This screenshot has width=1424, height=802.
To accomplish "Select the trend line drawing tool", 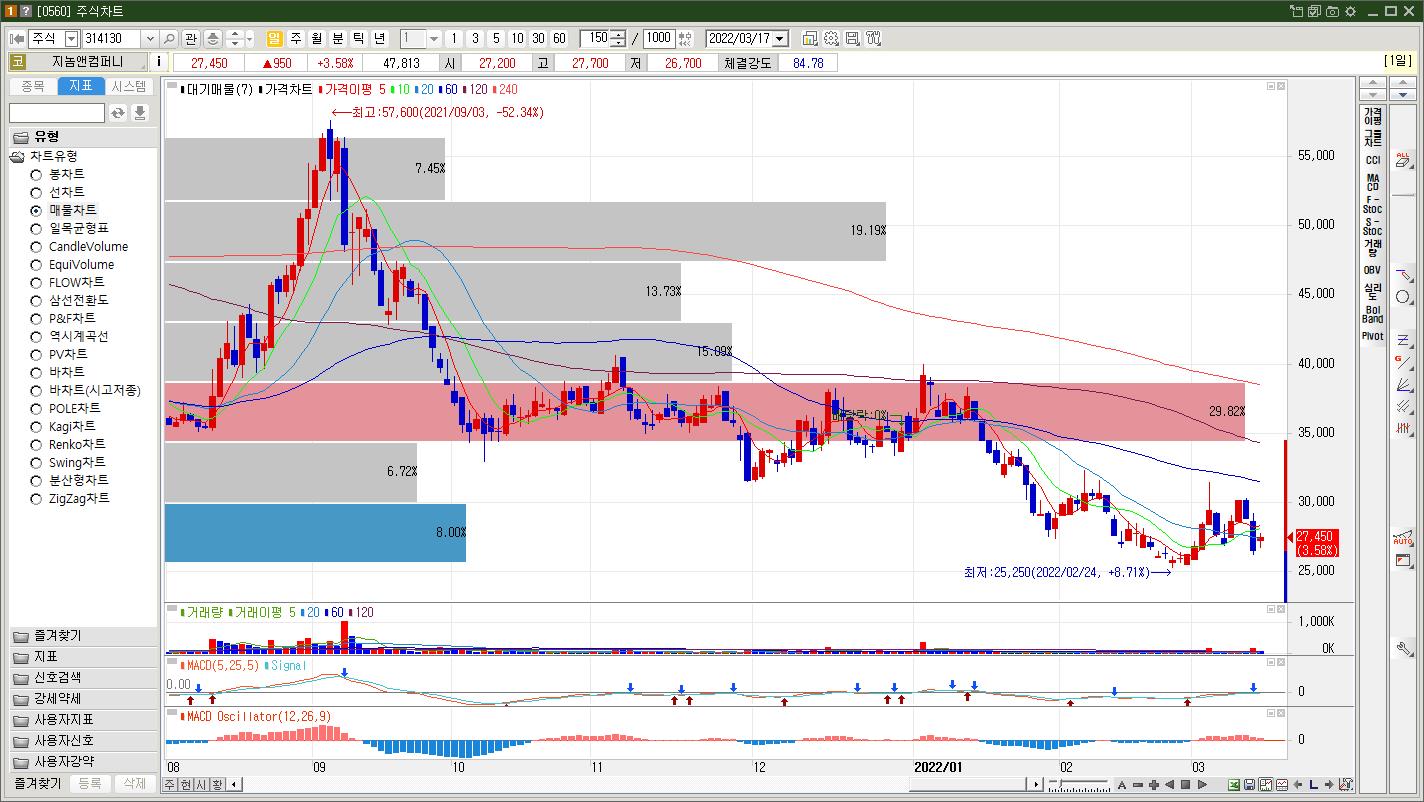I will coord(1403,275).
